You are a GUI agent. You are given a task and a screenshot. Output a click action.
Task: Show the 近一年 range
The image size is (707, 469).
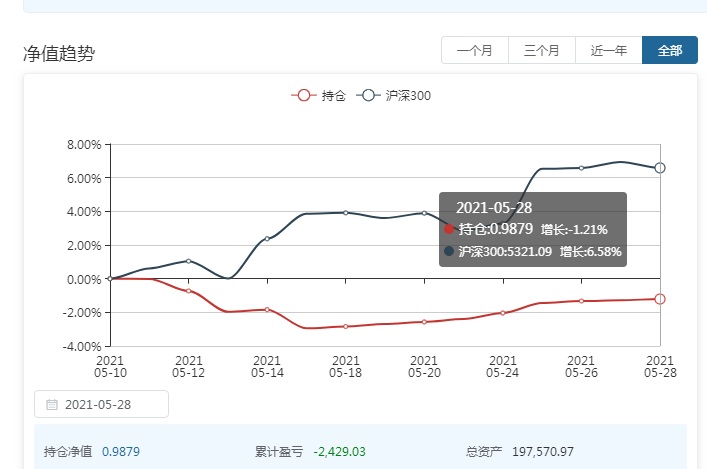point(609,50)
